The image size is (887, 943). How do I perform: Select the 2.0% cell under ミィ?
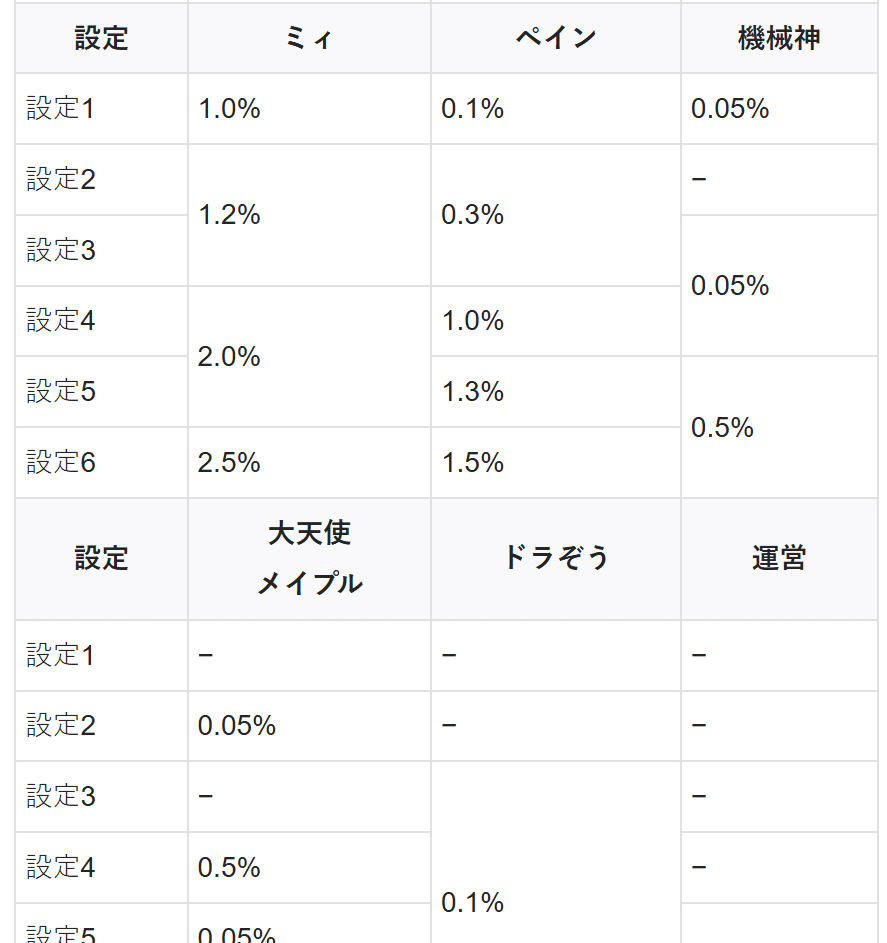(x=230, y=357)
